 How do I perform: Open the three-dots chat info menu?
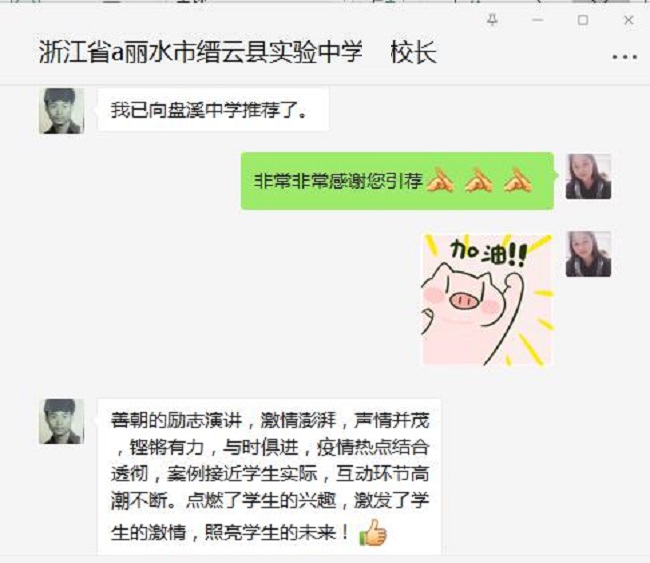coord(625,57)
